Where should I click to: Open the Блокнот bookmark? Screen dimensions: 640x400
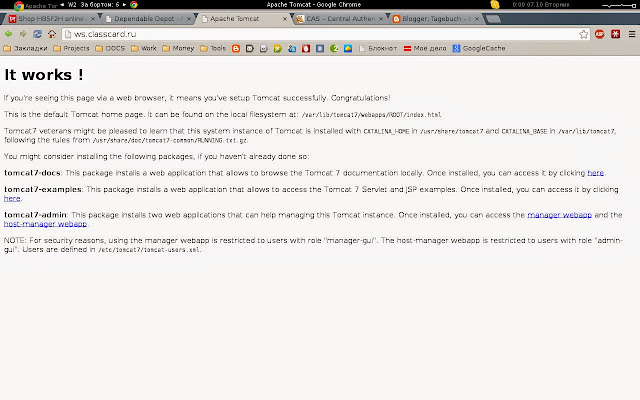click(378, 49)
